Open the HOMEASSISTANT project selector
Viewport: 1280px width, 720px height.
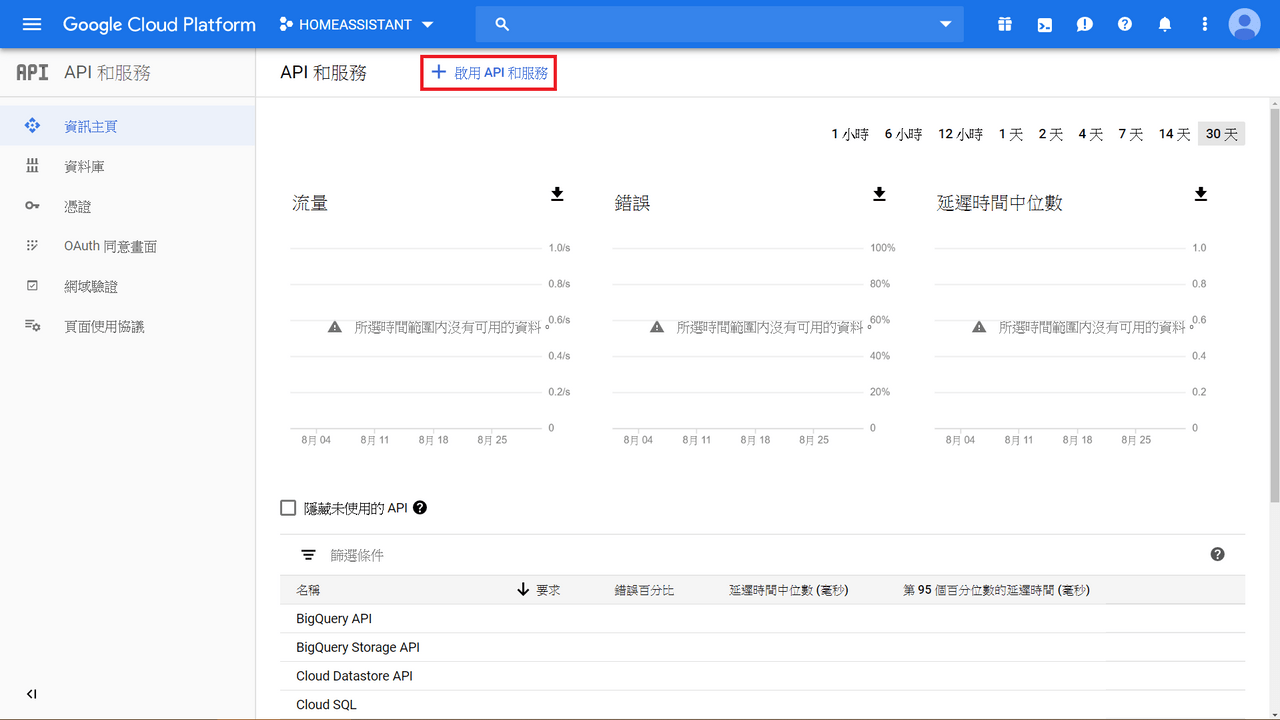pyautogui.click(x=357, y=24)
